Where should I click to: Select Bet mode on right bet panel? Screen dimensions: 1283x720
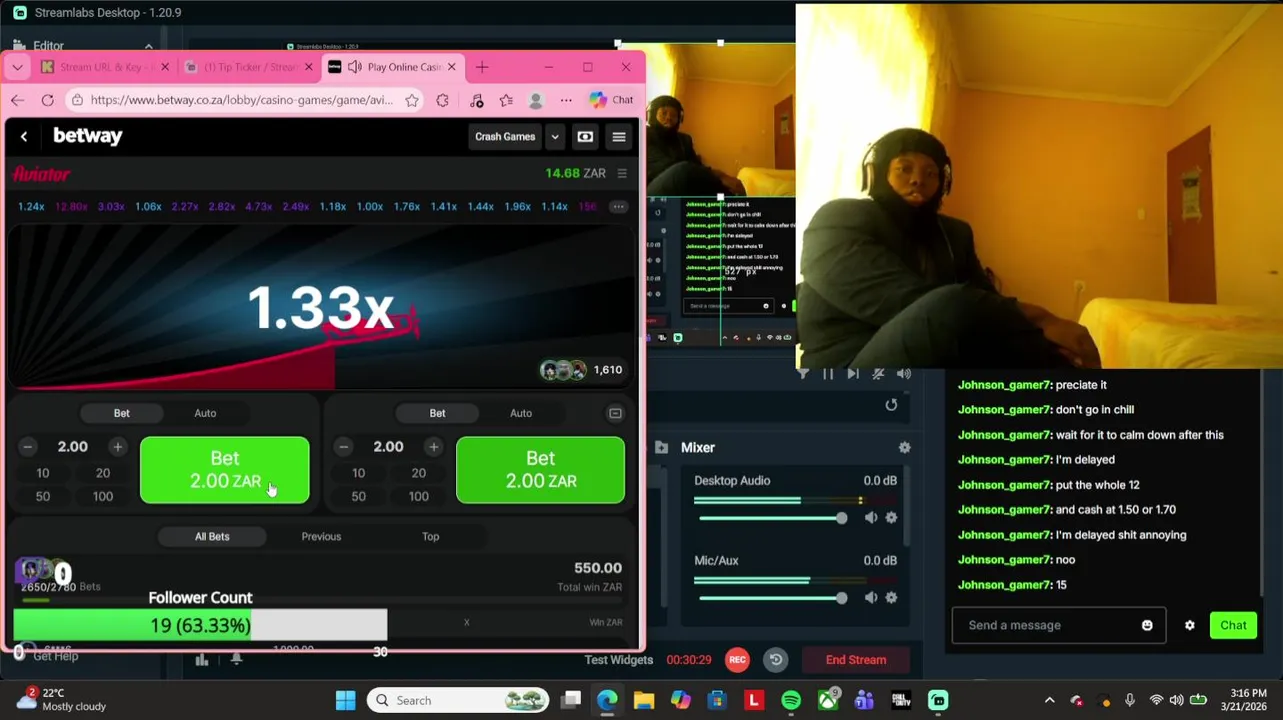click(437, 413)
